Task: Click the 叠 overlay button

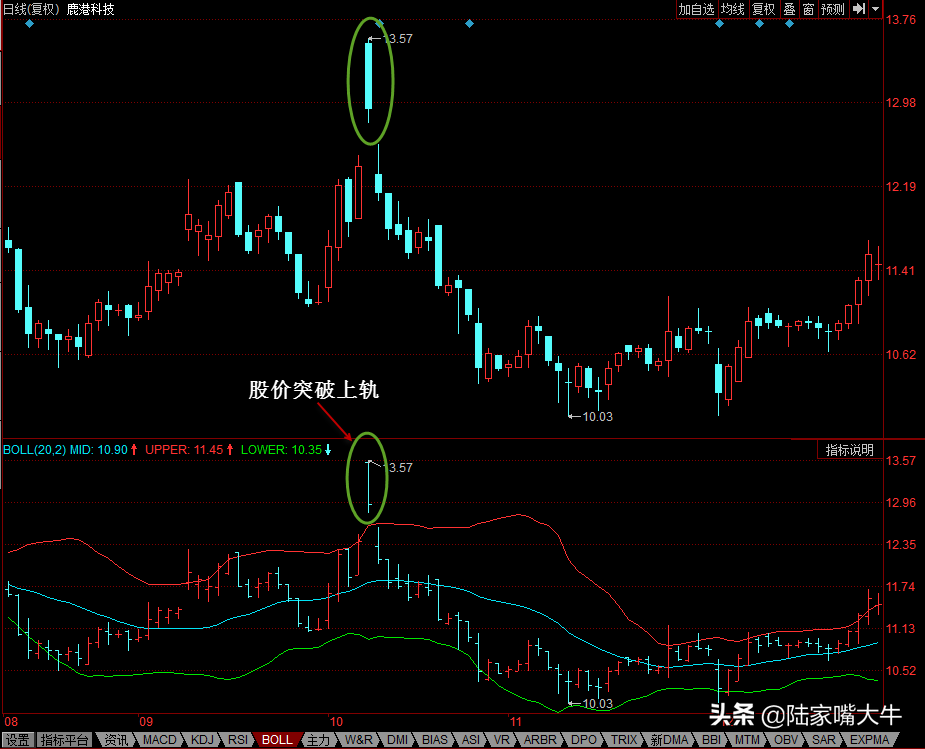Action: point(789,9)
